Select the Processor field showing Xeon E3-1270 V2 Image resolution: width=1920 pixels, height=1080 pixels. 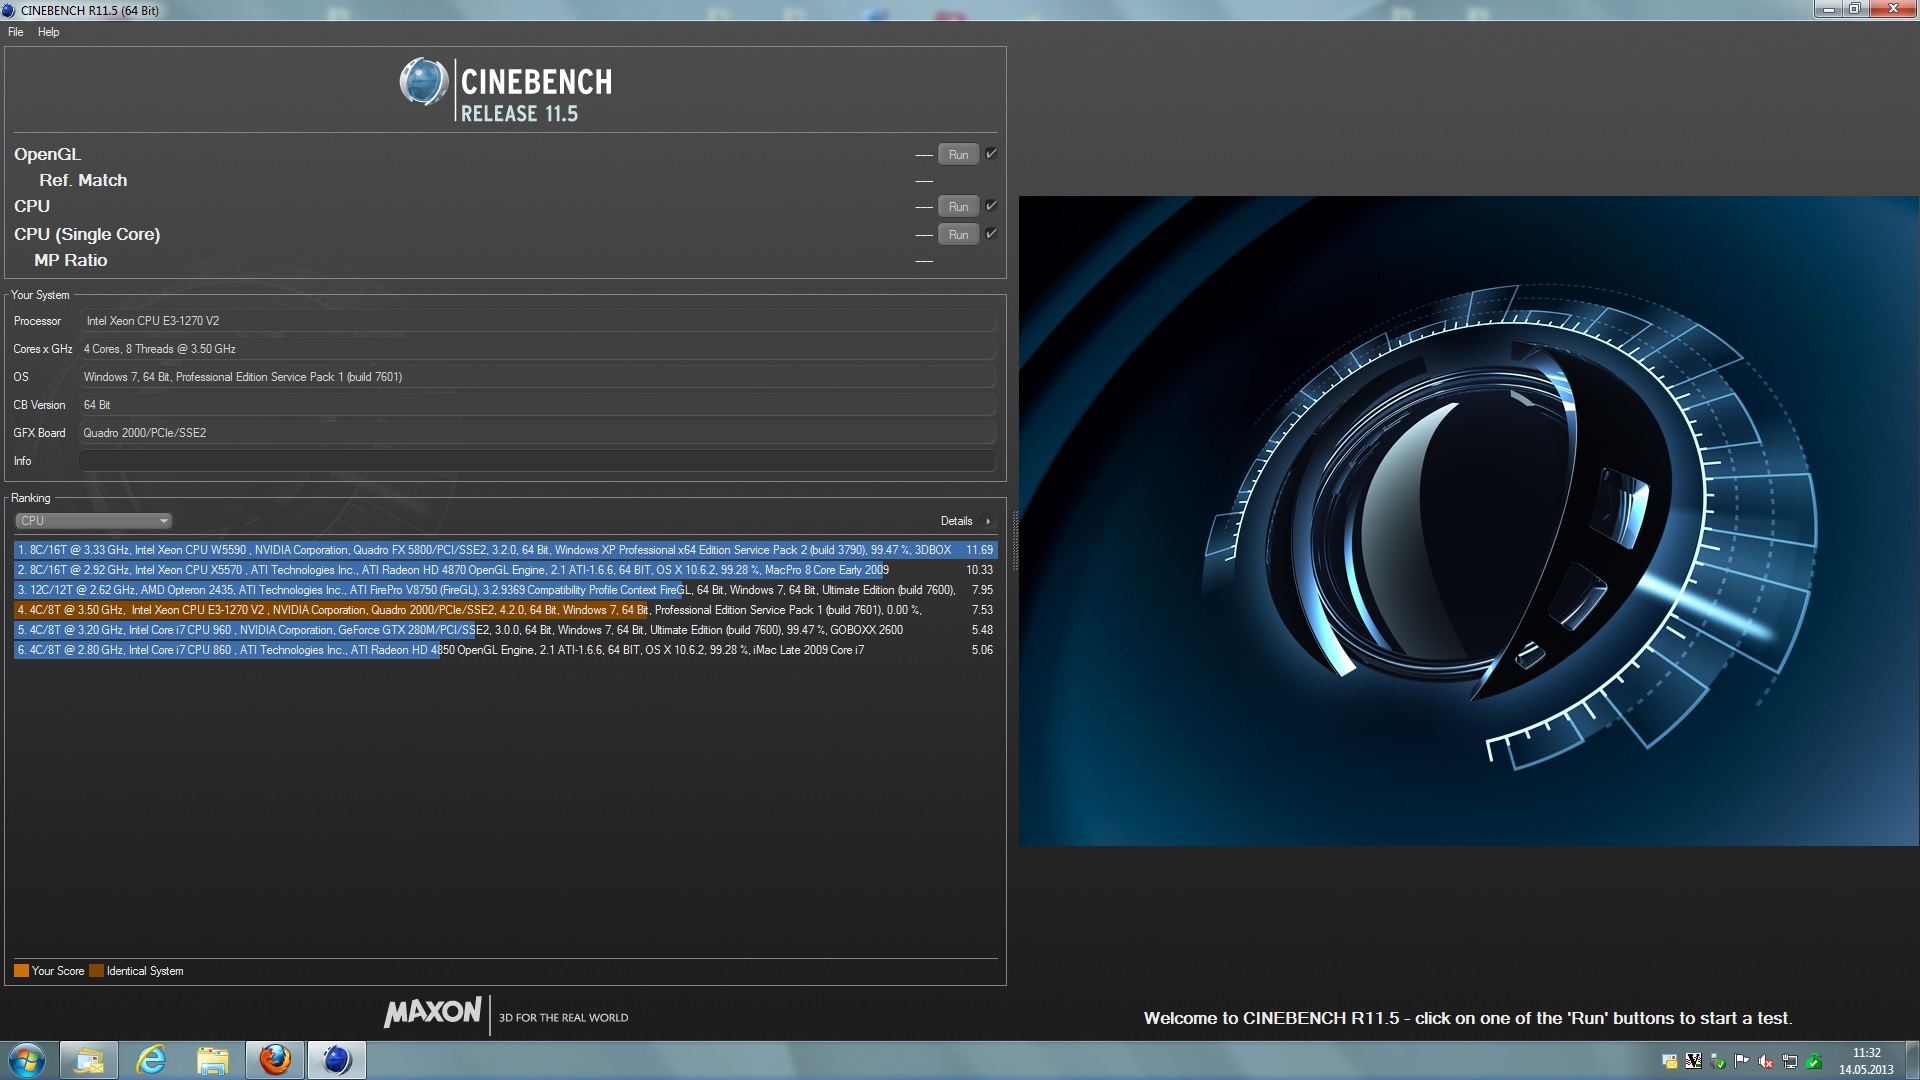537,321
